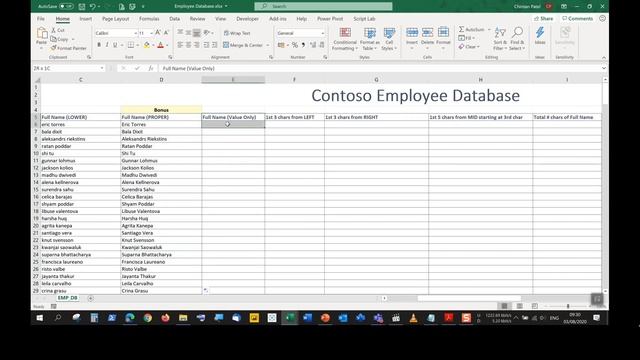This screenshot has width=640, height=360.
Task: Apply the yellow Fill Color bucket
Action: tap(147, 45)
